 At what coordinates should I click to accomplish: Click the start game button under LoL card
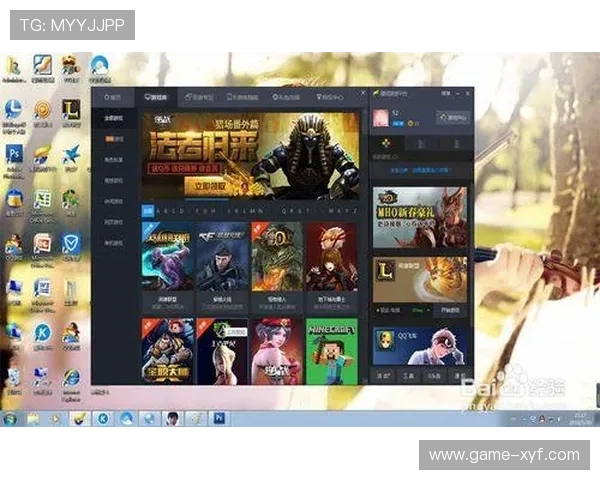(x=450, y=310)
